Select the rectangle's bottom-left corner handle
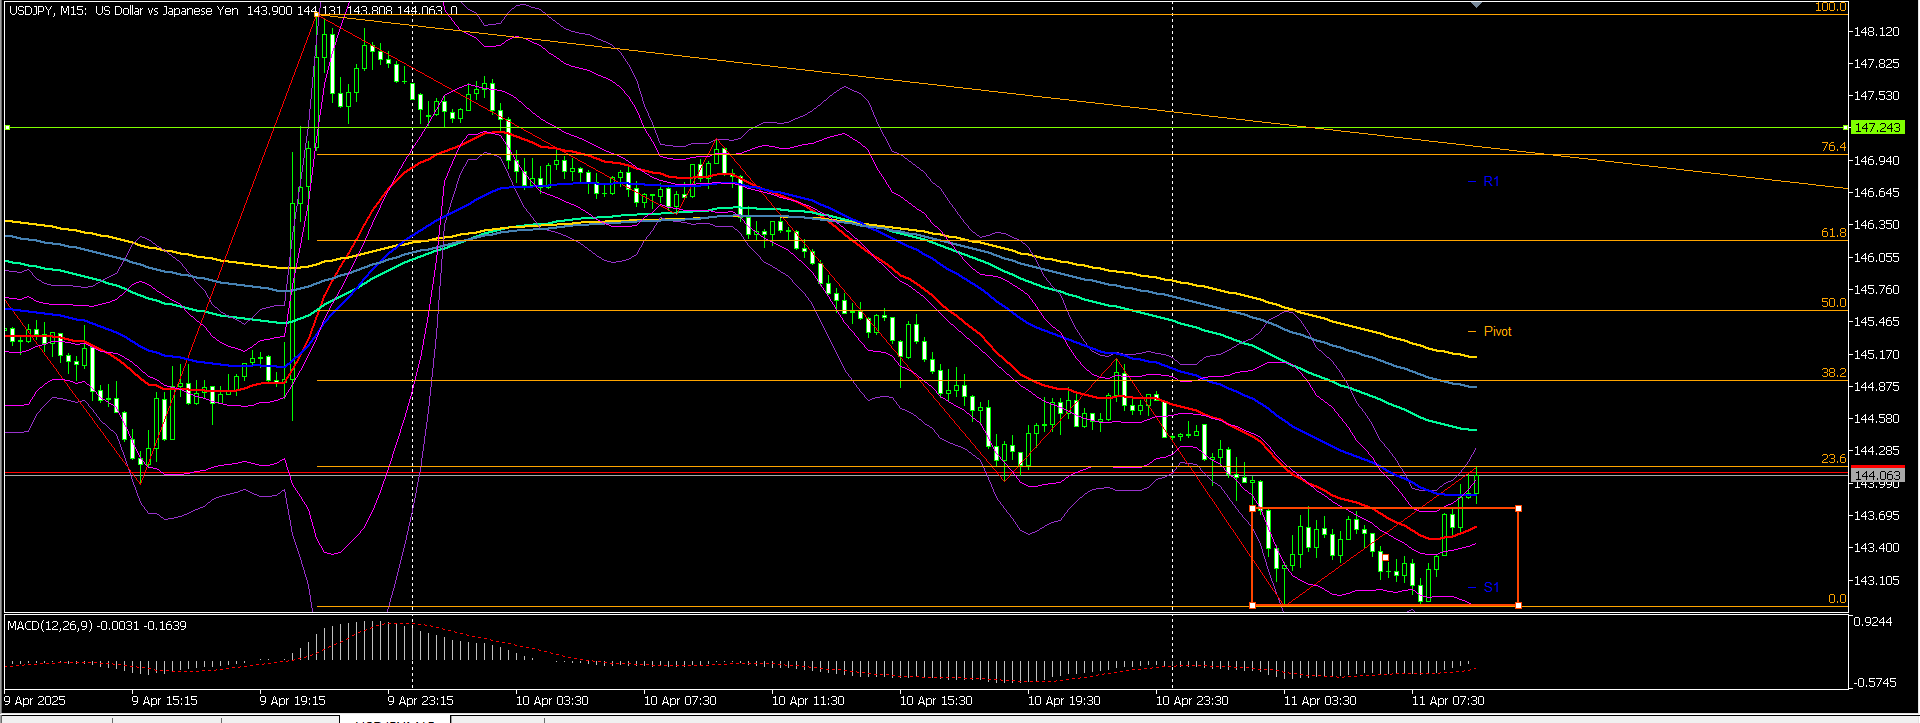Screen dimensions: 1920x723 click(1253, 605)
